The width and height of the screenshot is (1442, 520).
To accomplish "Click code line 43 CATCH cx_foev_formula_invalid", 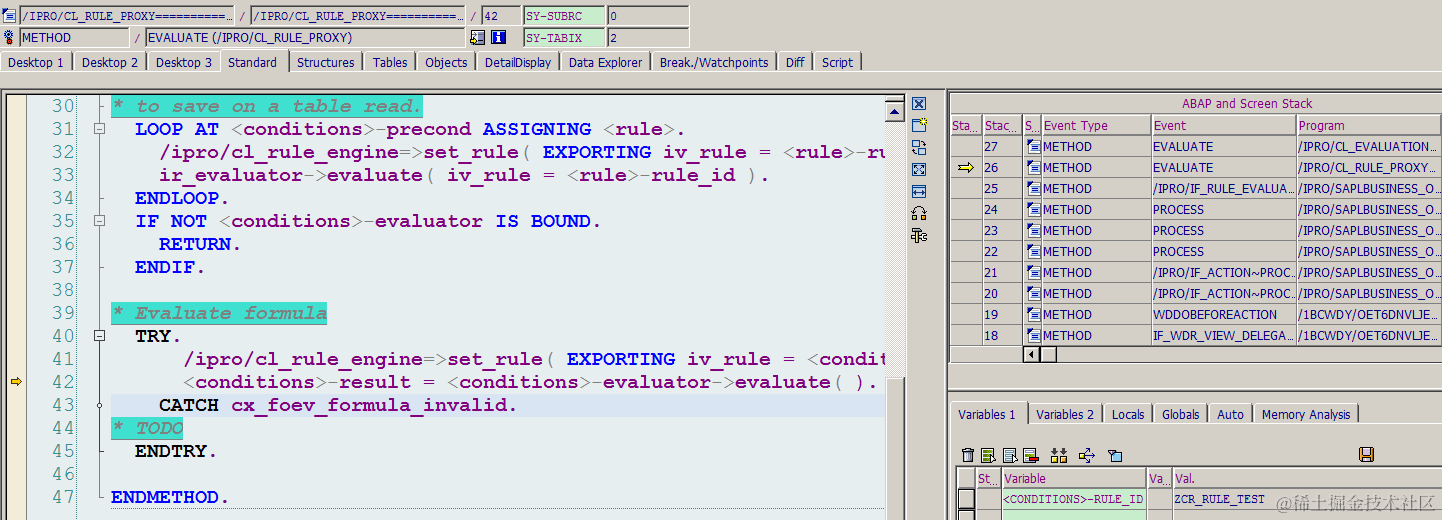I will [x=338, y=405].
